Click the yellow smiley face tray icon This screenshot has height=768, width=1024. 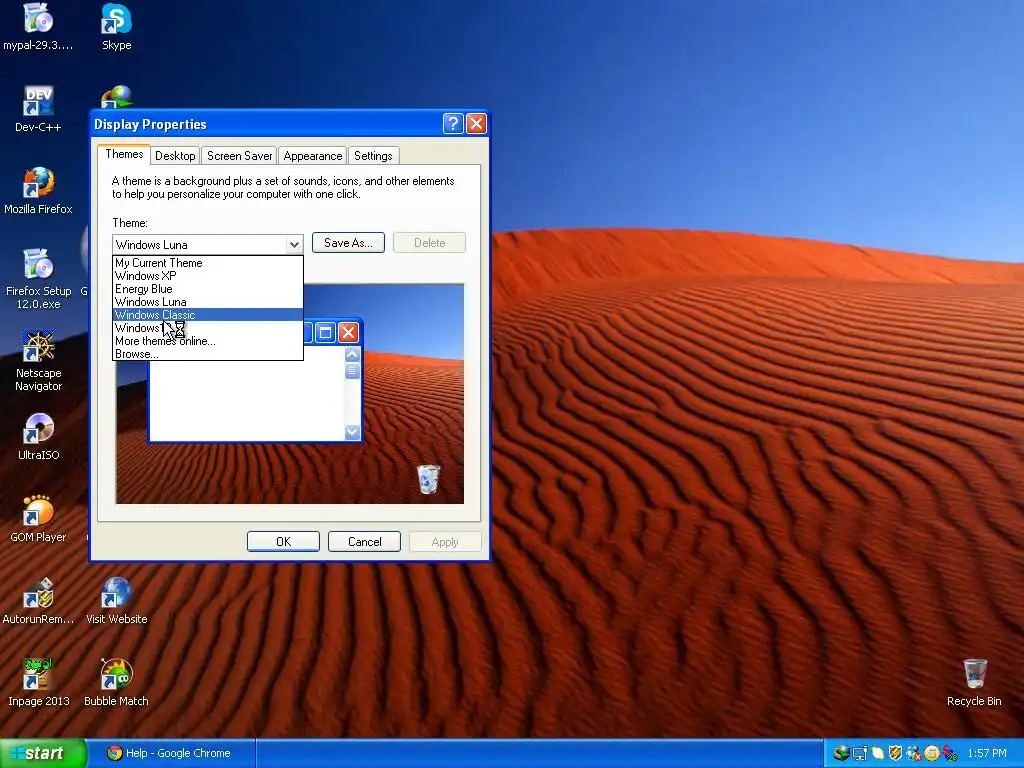pyautogui.click(x=932, y=753)
